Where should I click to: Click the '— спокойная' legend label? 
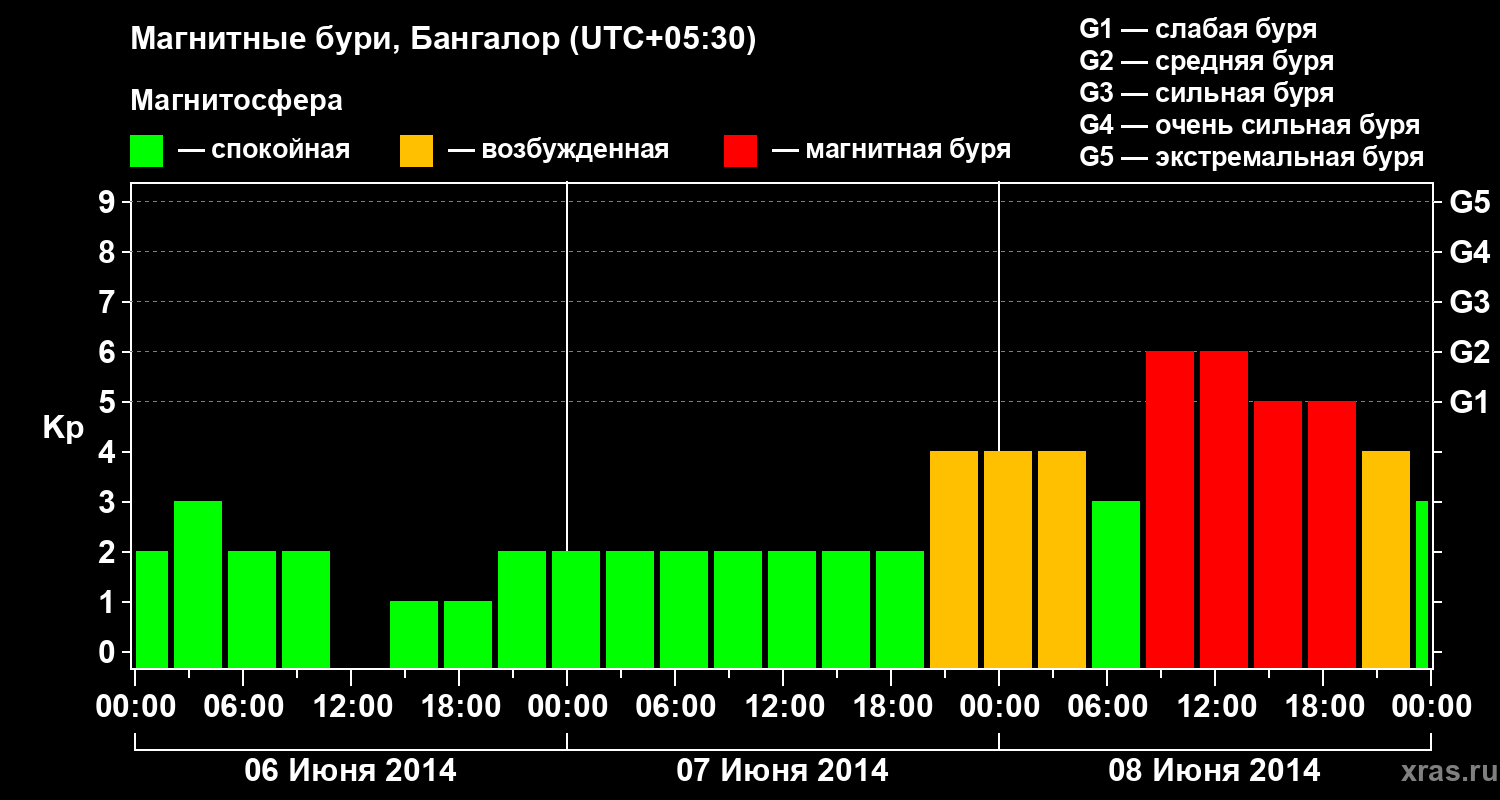point(264,151)
